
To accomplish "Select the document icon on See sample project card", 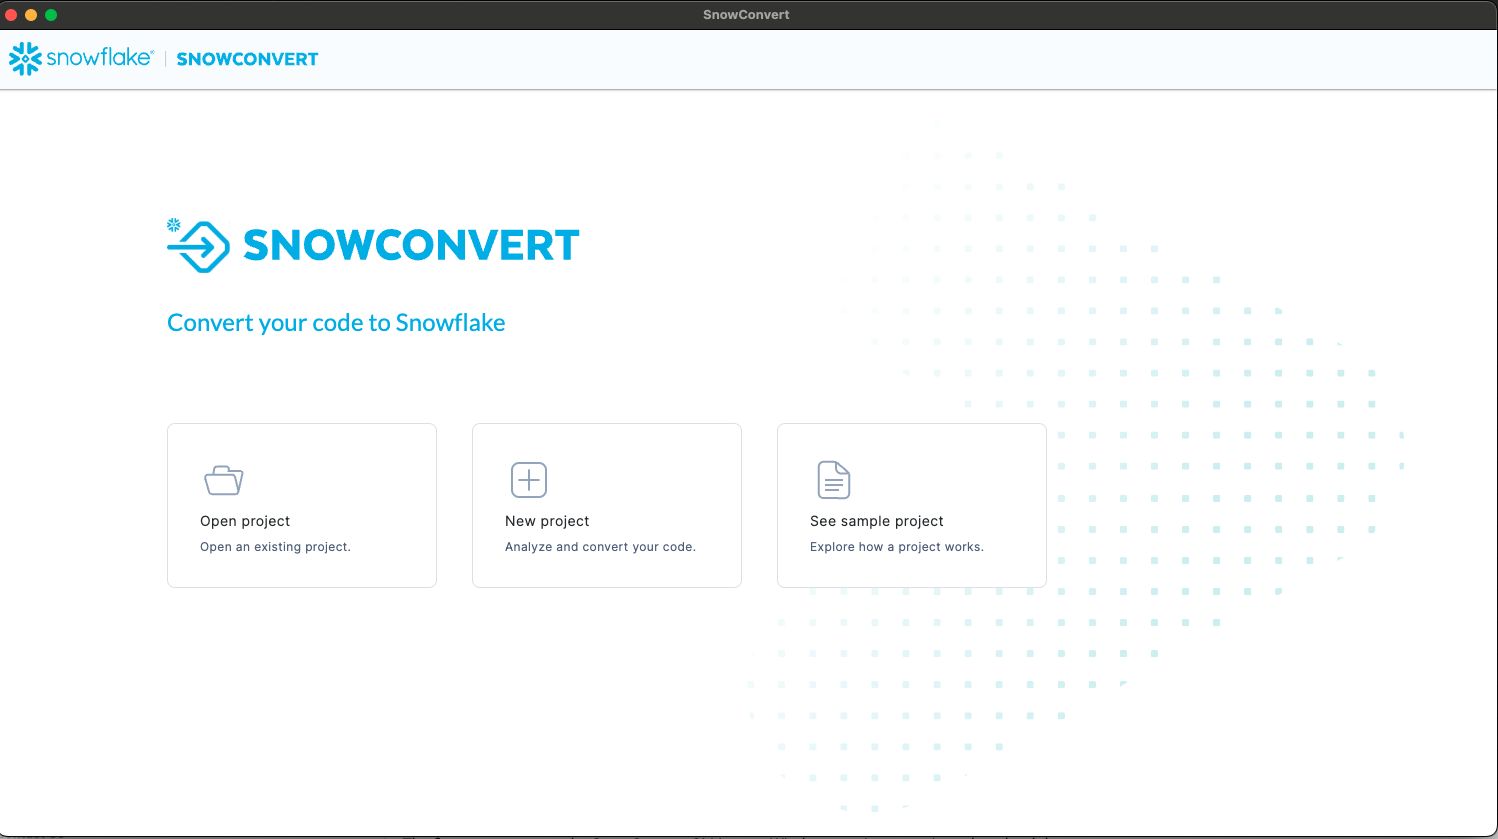I will point(833,479).
